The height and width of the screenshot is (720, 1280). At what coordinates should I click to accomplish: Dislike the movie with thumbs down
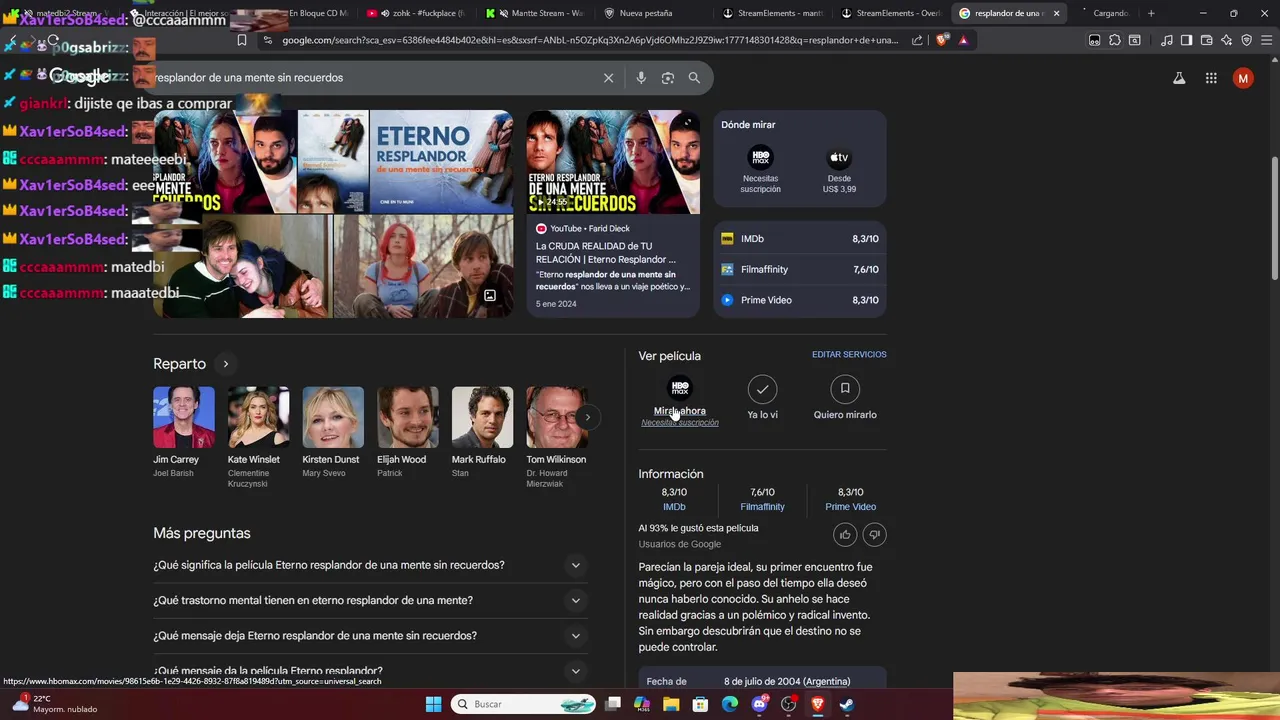[874, 535]
